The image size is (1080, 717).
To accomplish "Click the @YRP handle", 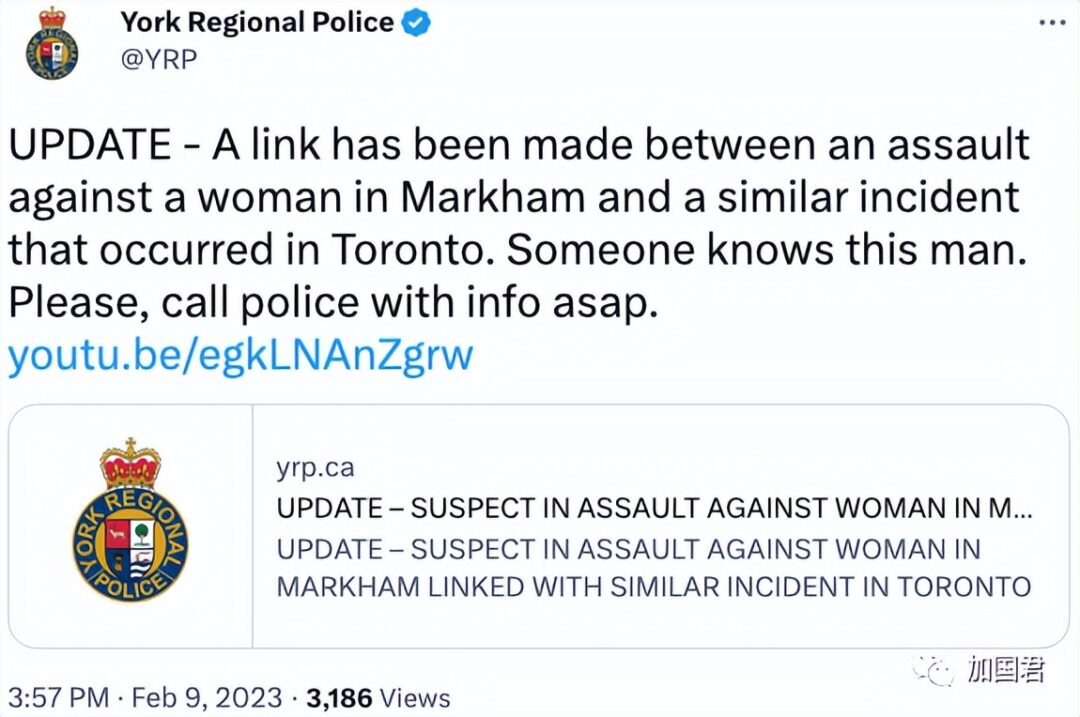I will point(159,59).
